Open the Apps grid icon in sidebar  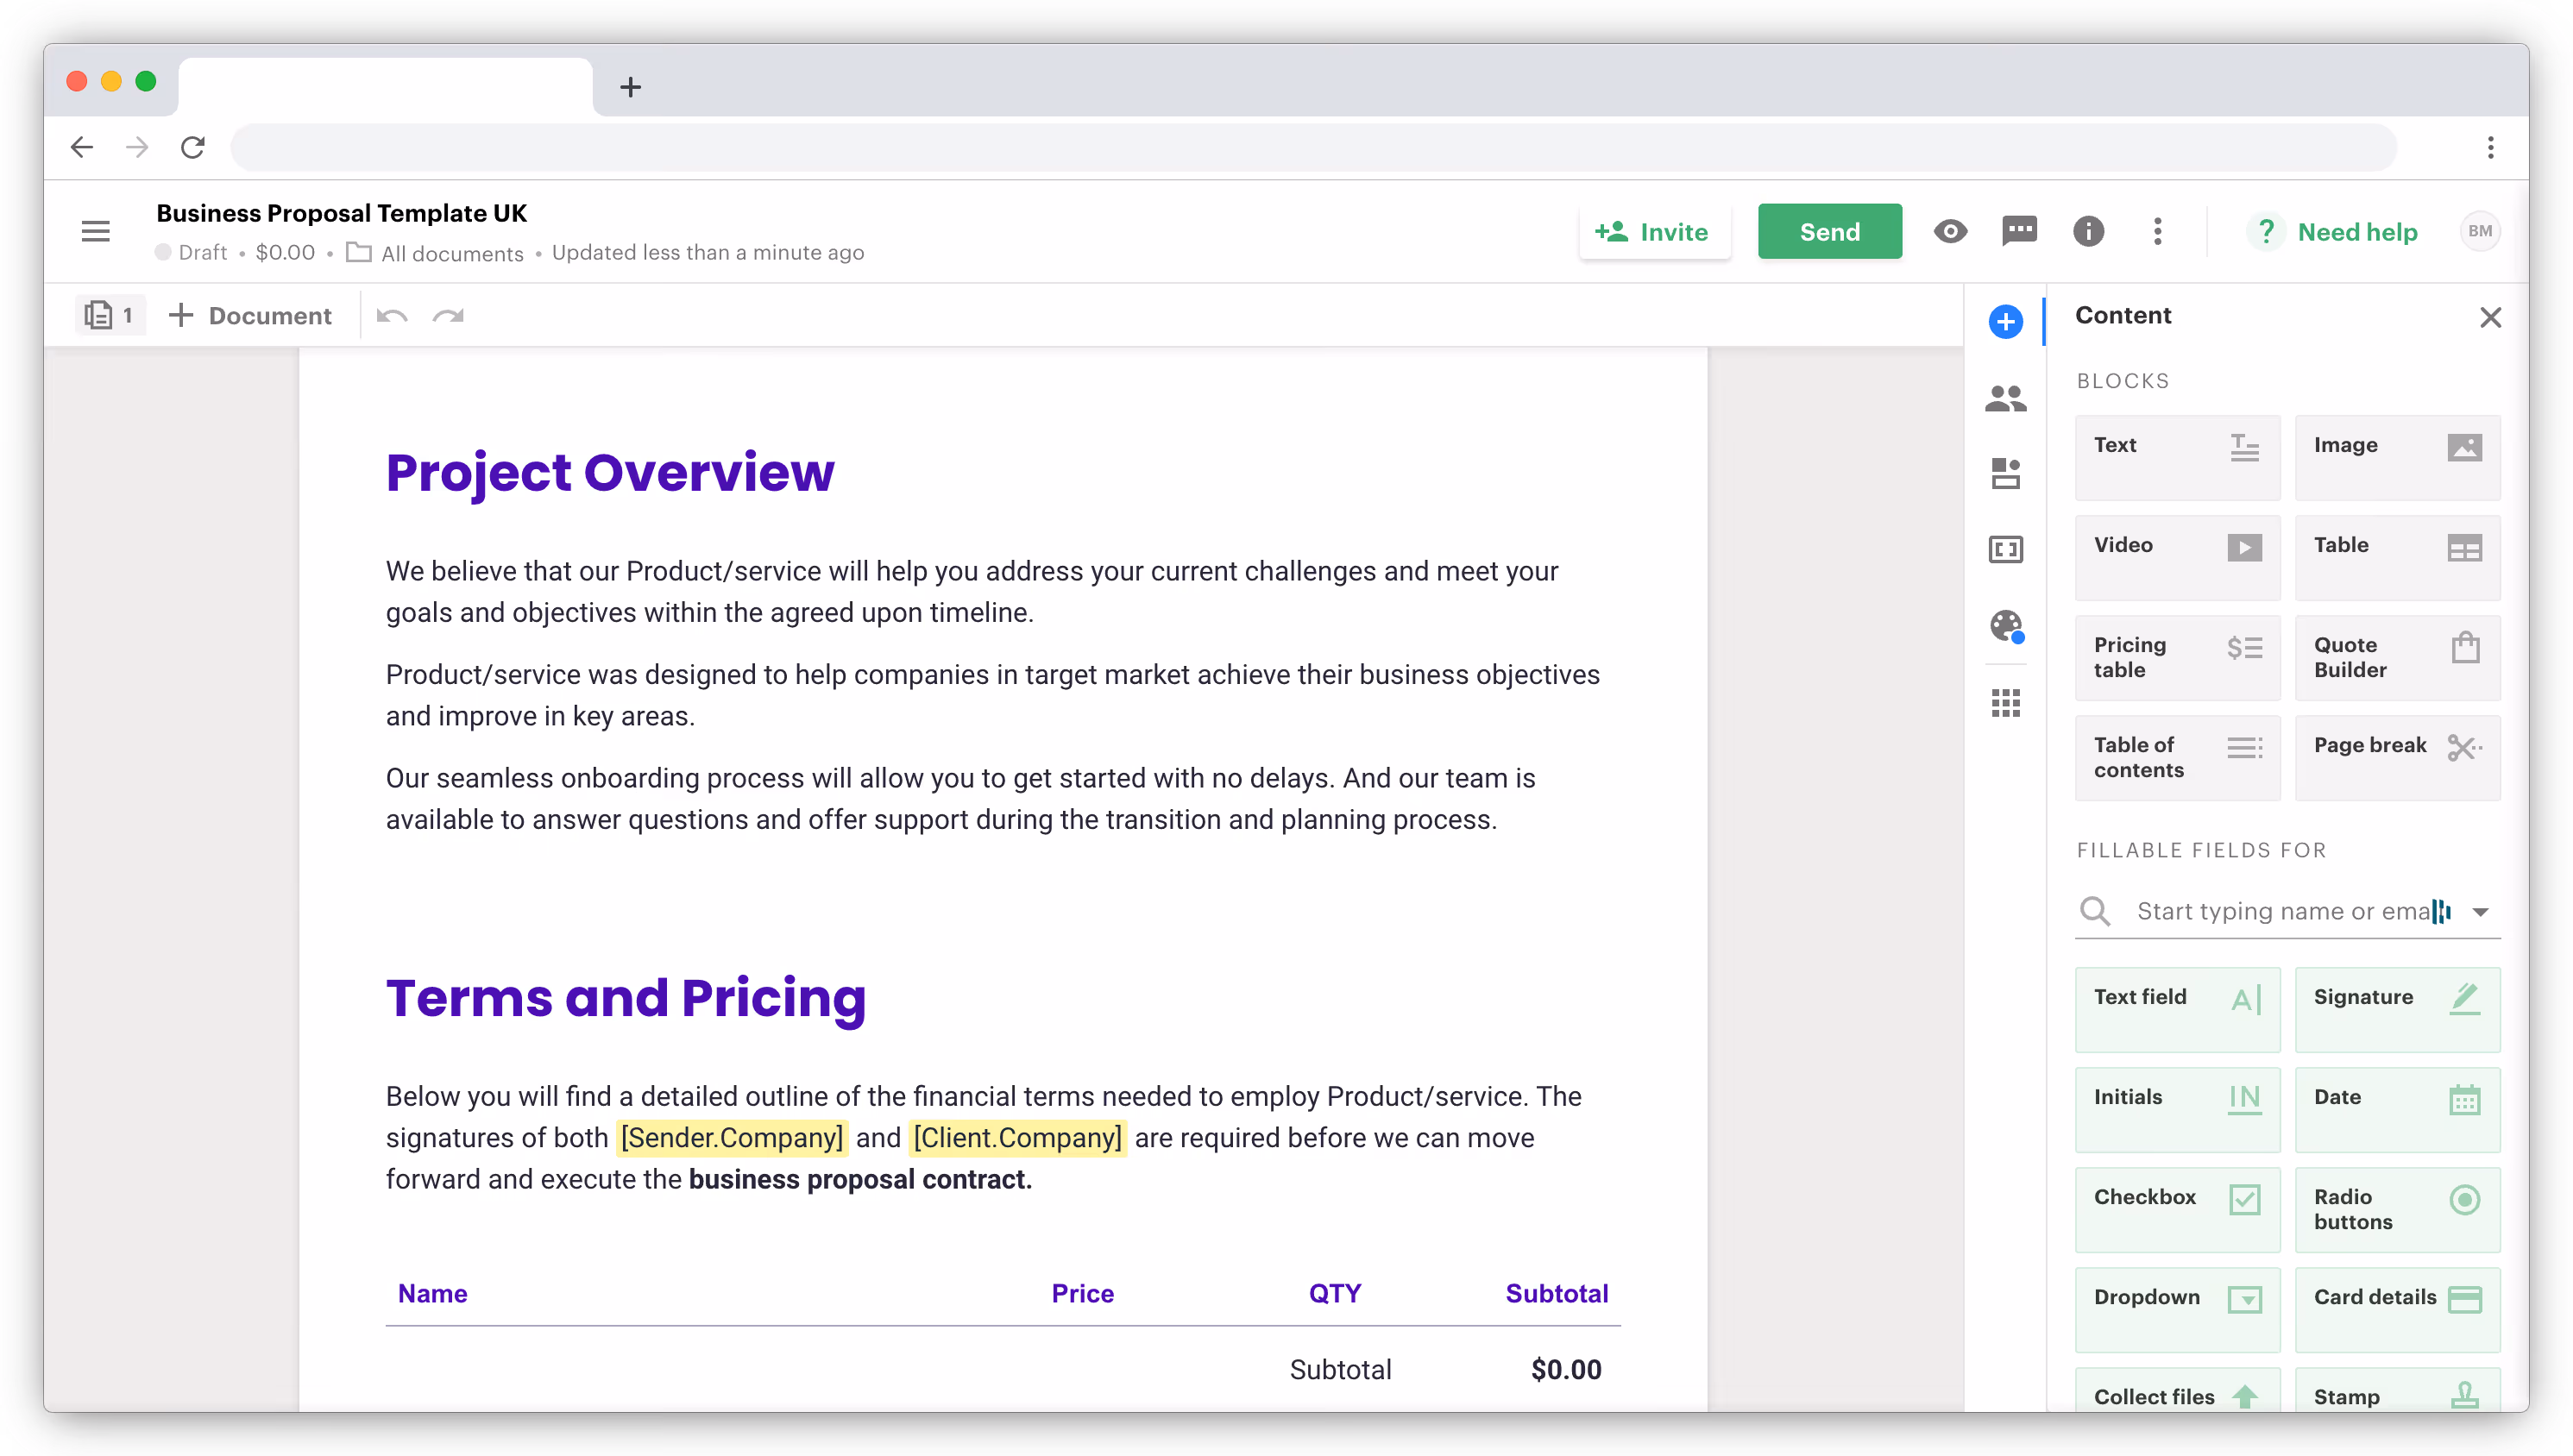click(x=2006, y=703)
